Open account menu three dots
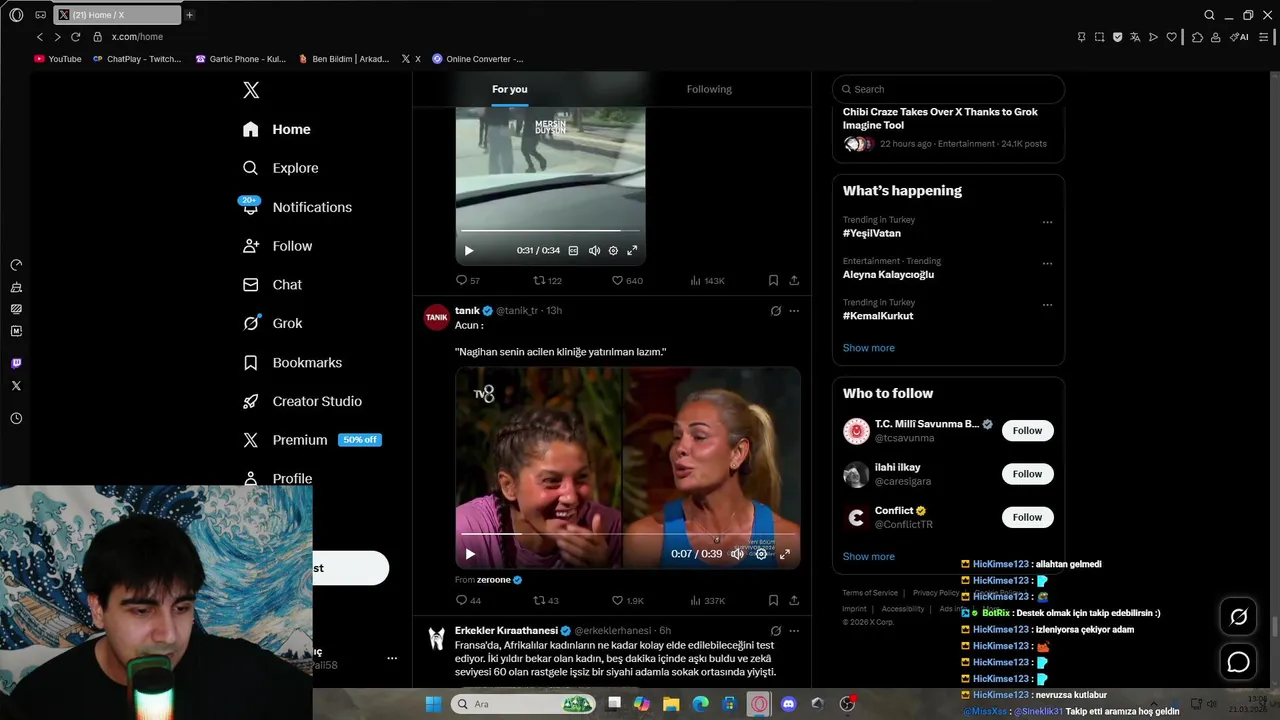1280x720 pixels. click(392, 658)
